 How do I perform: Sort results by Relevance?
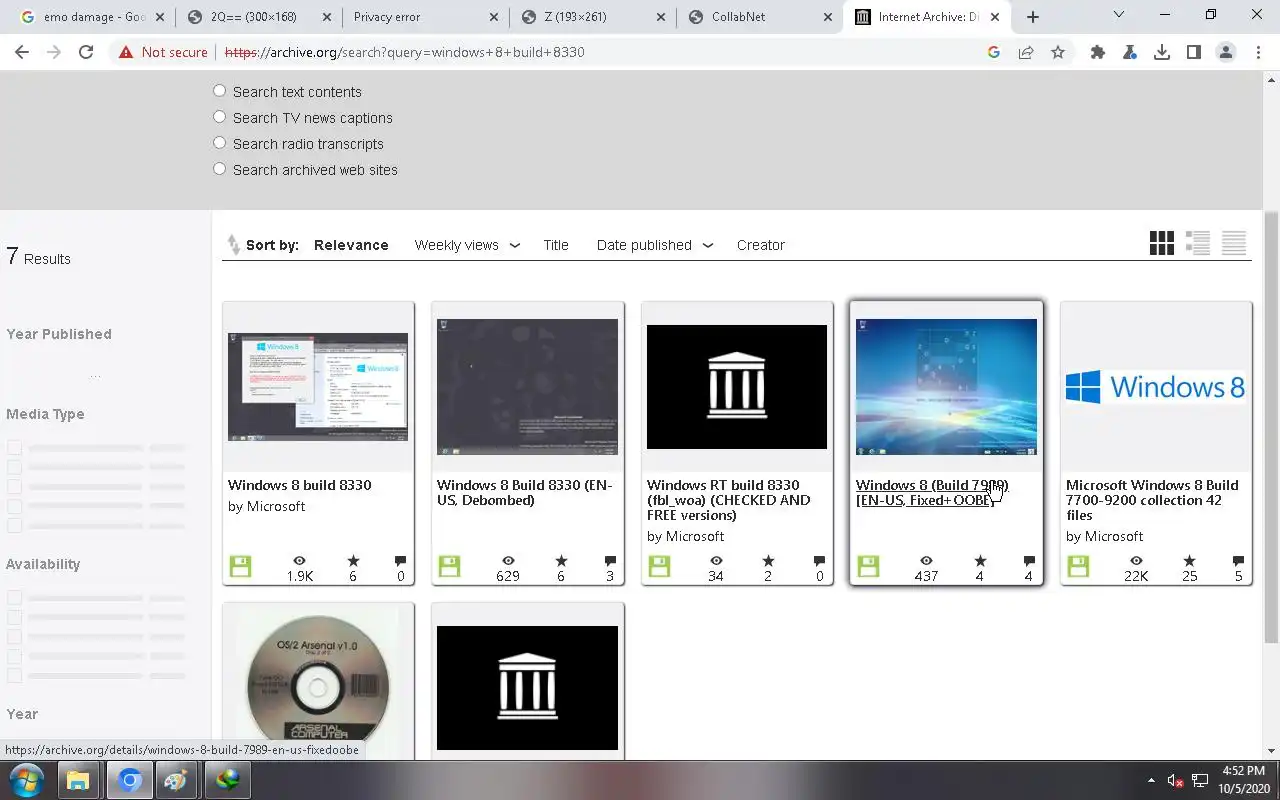(351, 245)
